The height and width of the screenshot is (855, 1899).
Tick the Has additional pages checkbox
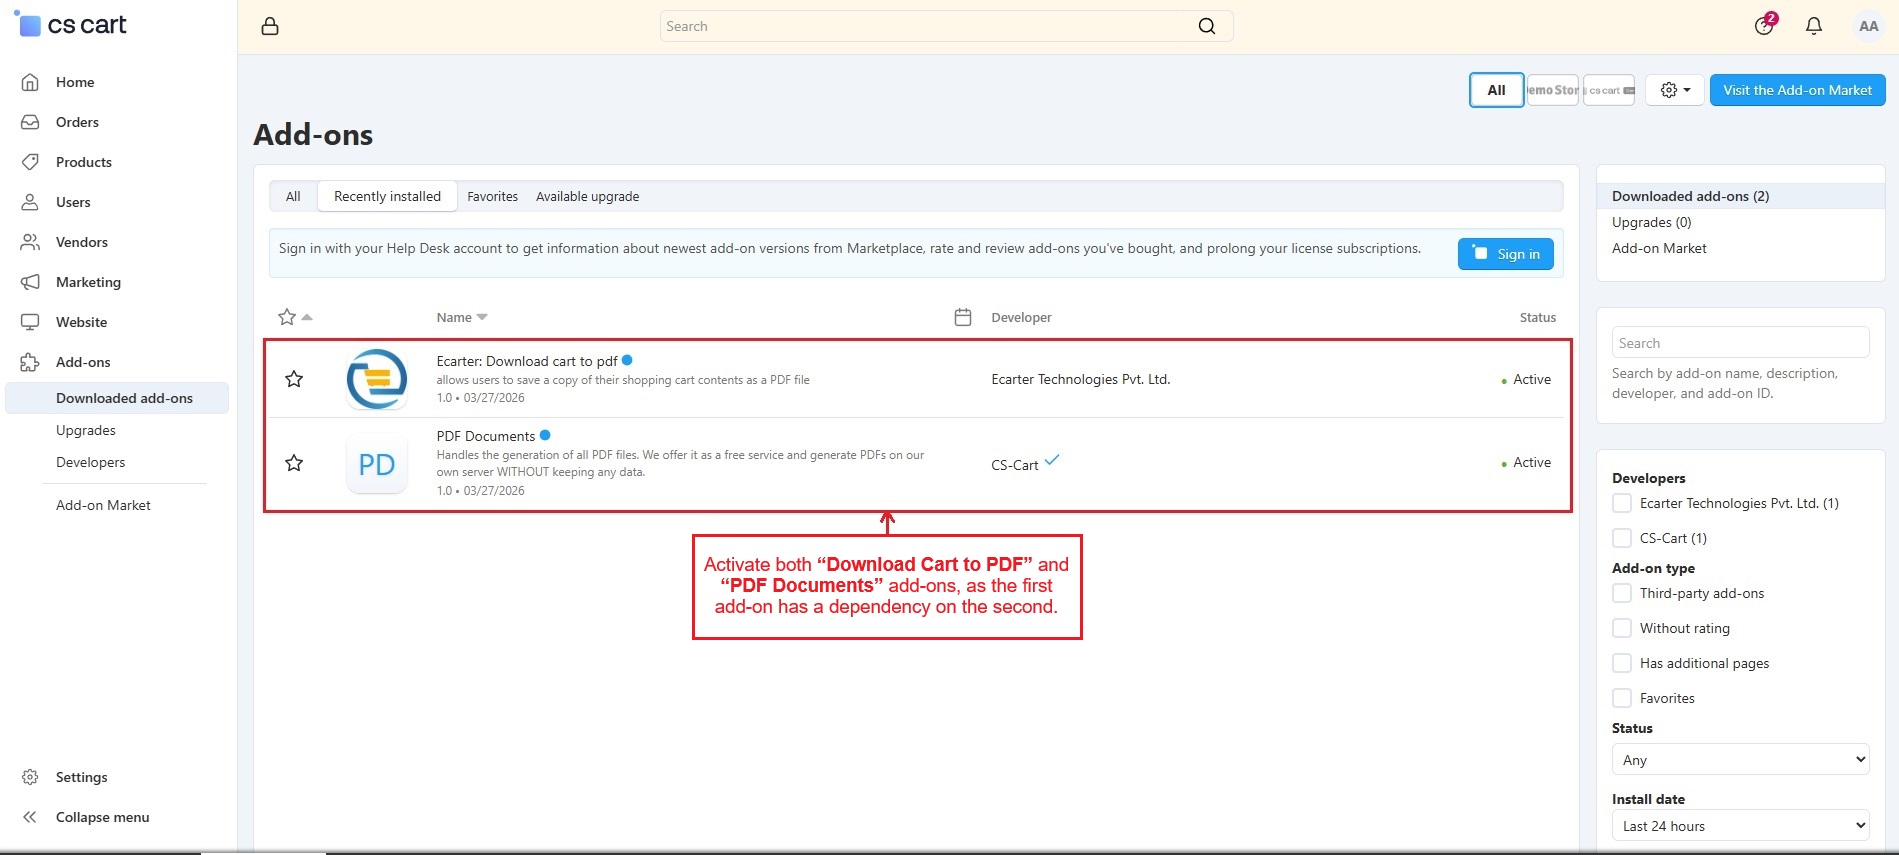pos(1622,663)
